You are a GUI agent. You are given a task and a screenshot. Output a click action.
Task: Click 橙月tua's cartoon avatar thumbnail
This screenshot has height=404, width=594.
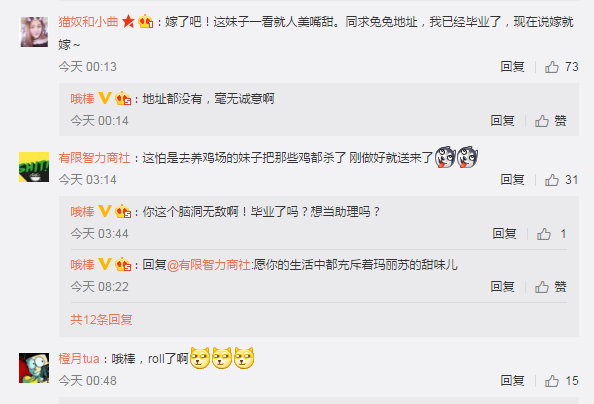tap(34, 368)
